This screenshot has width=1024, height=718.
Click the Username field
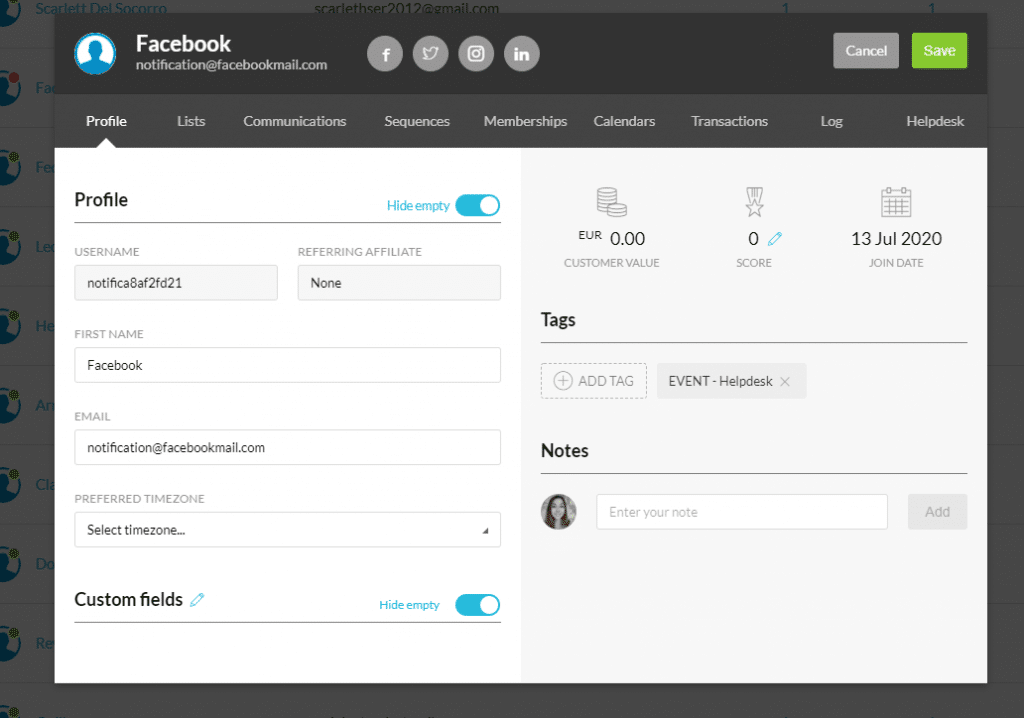(176, 283)
